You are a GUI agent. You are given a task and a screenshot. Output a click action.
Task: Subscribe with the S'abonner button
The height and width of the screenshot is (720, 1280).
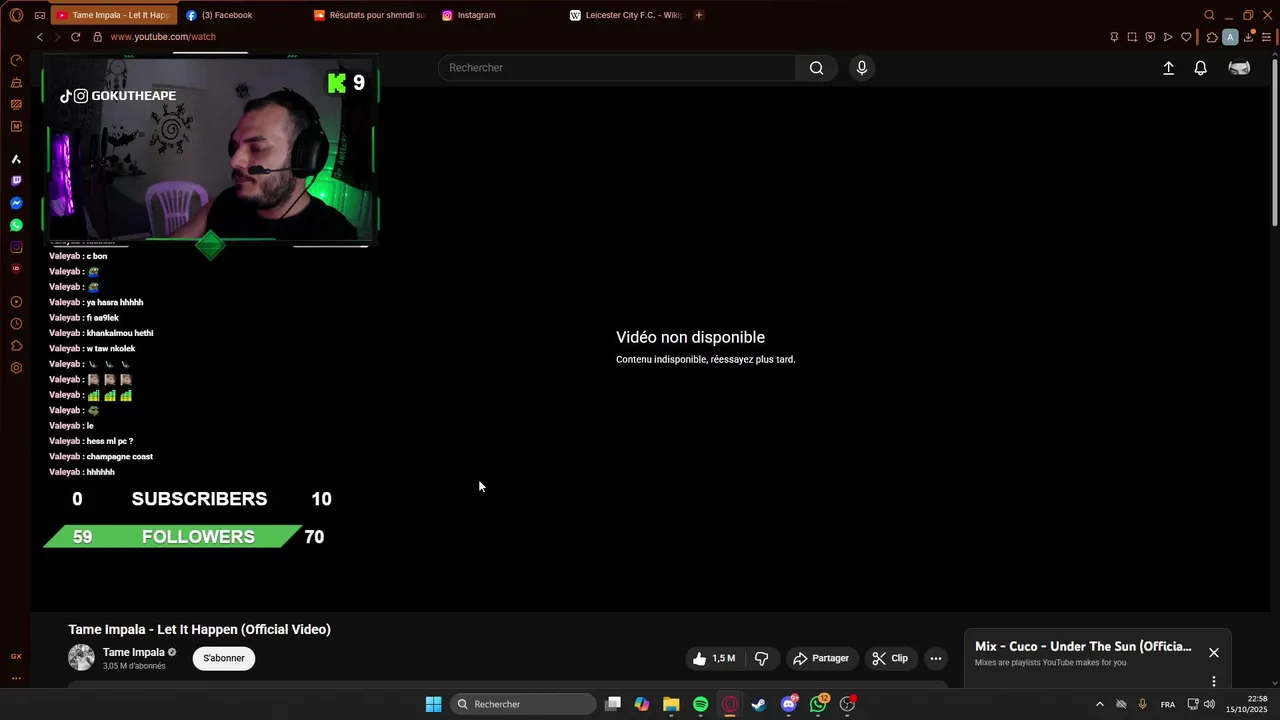[224, 658]
